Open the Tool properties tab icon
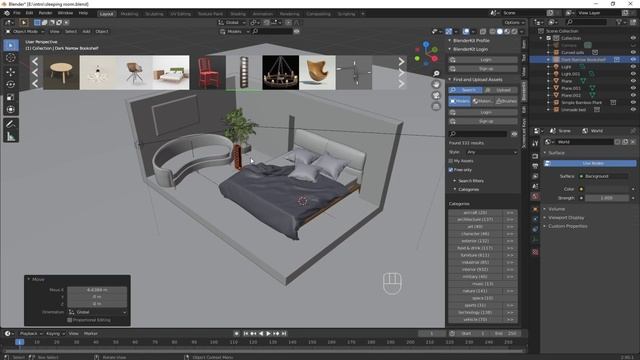640x360 pixels. point(535,144)
